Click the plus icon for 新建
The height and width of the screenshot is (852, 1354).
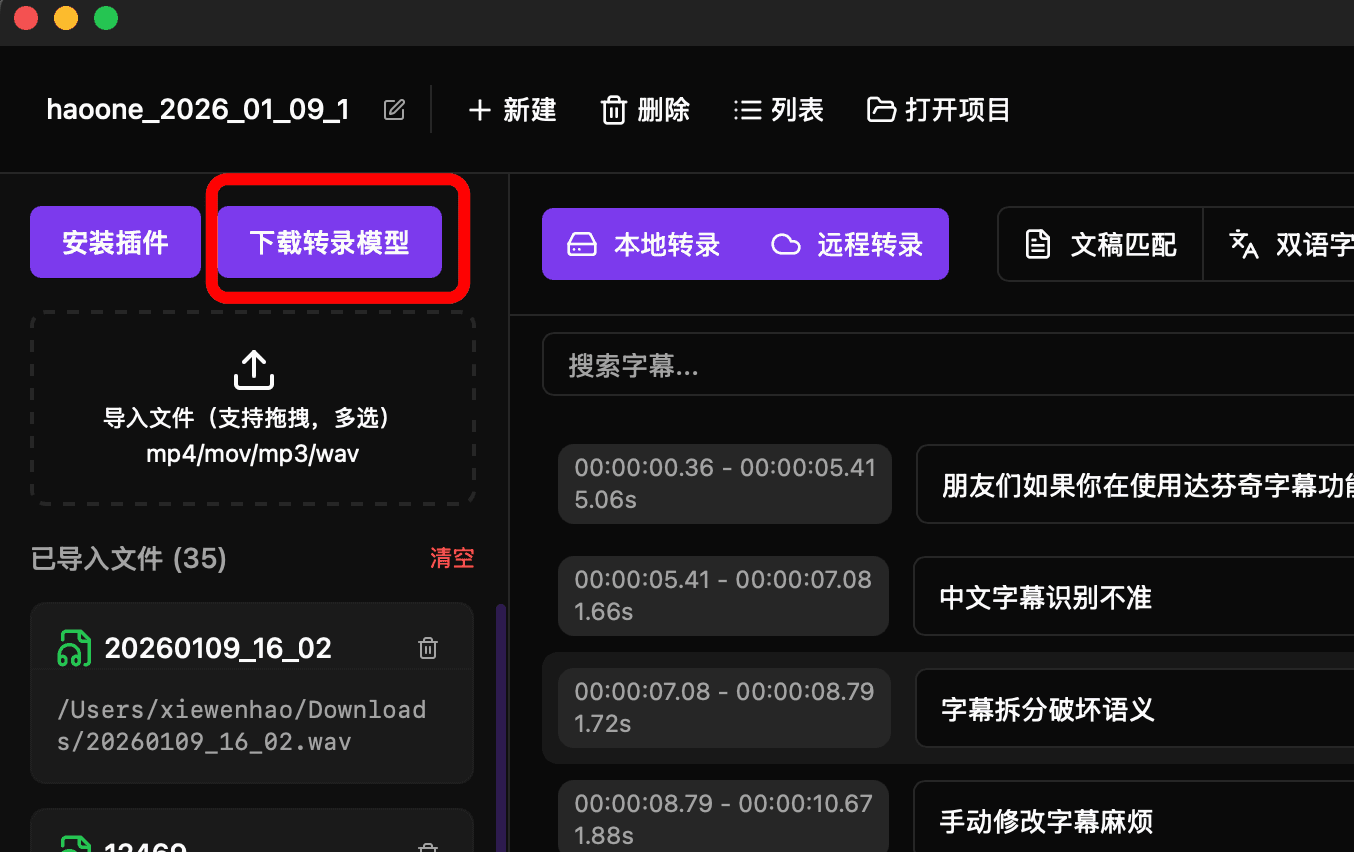click(480, 110)
